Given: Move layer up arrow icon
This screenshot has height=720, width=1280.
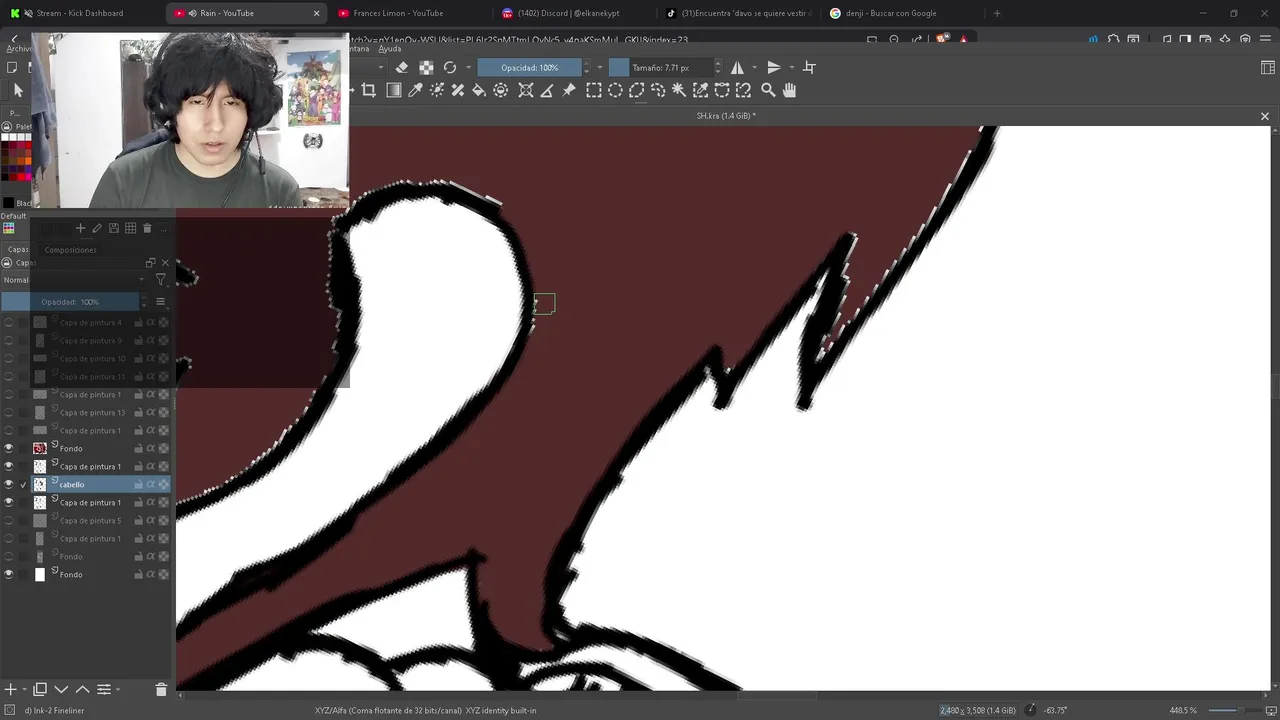Looking at the screenshot, I should point(82,689).
